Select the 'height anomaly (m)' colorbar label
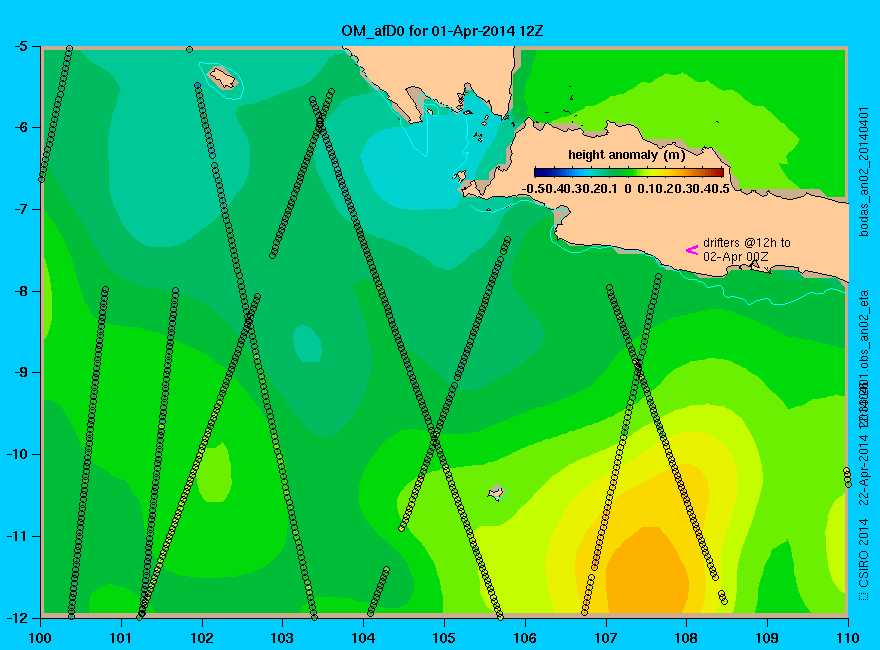Viewport: 880px width, 650px height. point(626,155)
